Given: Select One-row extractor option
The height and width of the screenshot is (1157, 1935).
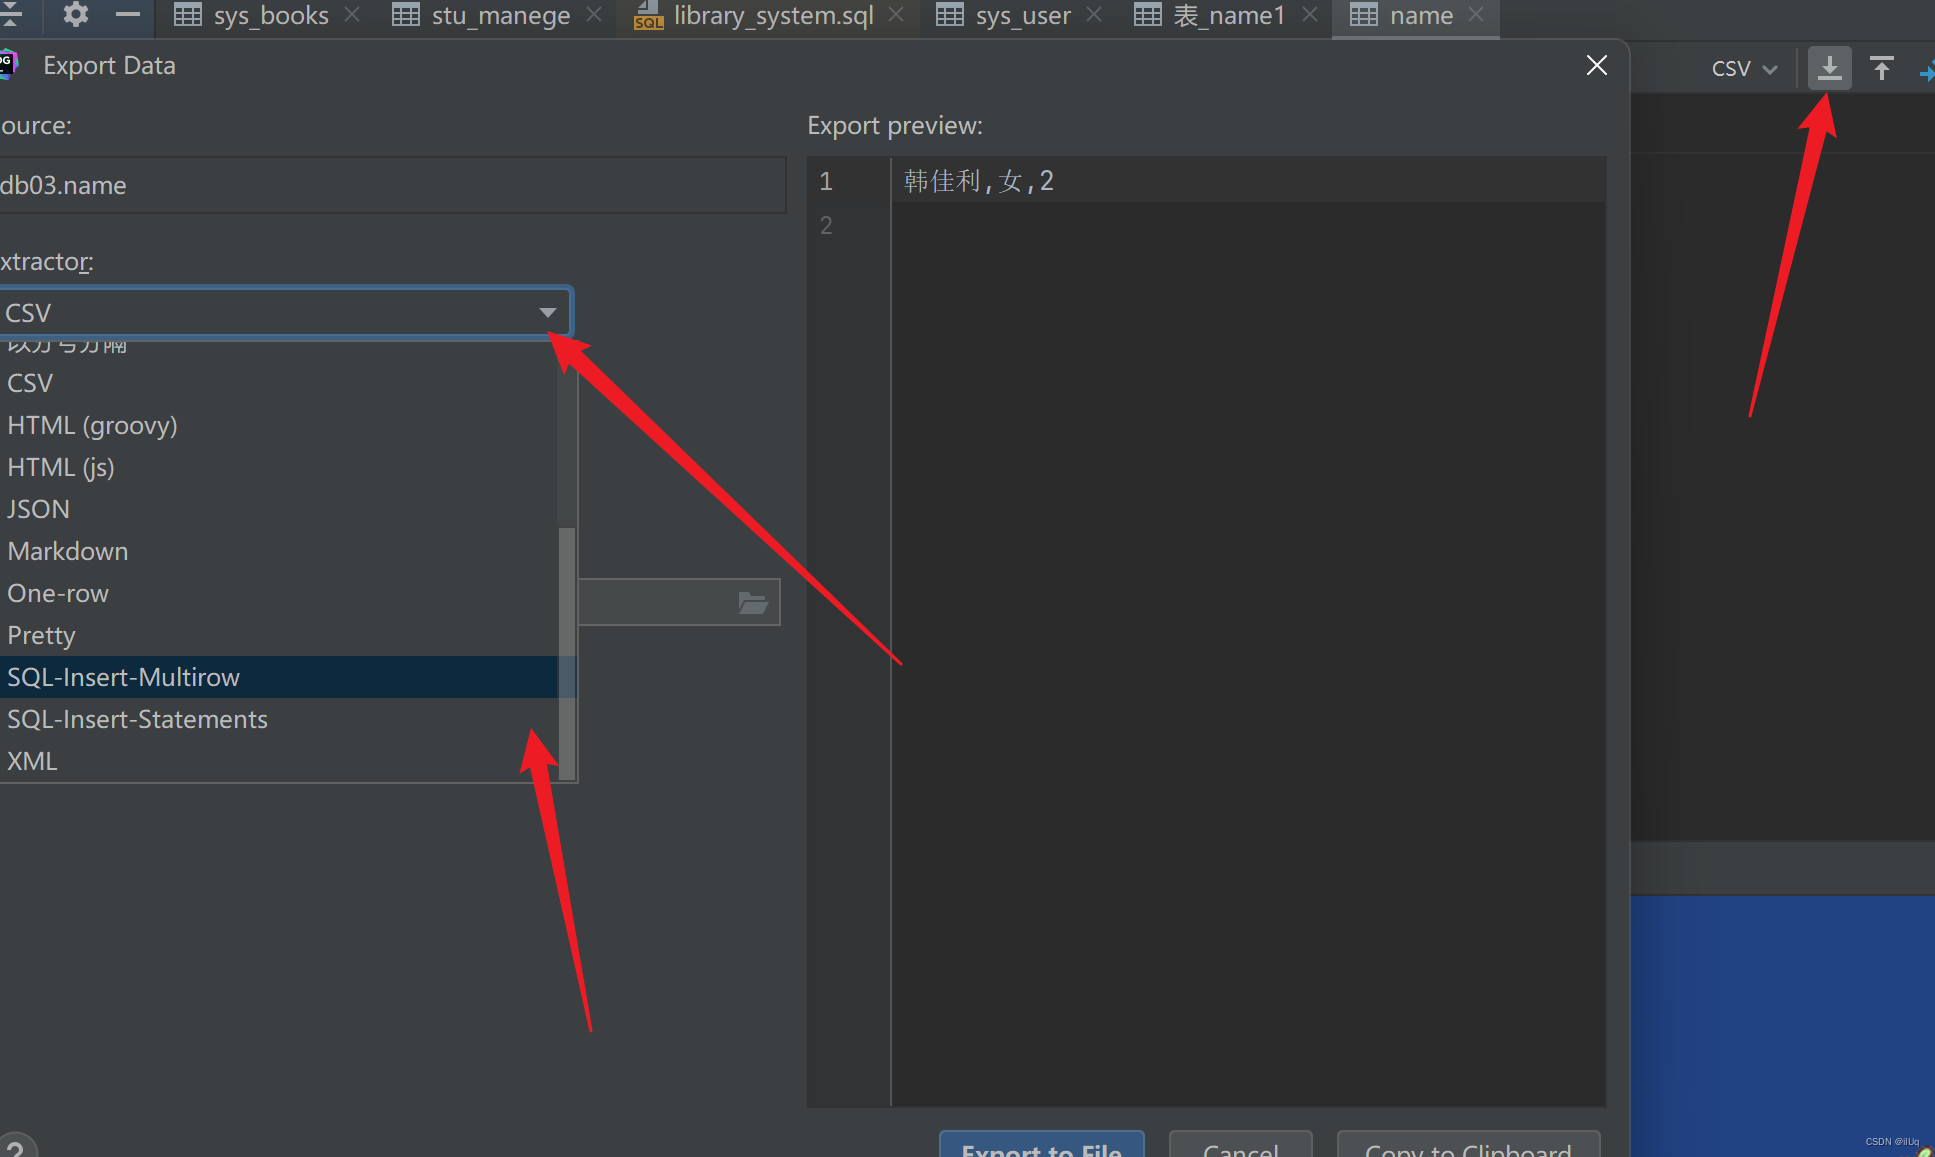Looking at the screenshot, I should 278,593.
